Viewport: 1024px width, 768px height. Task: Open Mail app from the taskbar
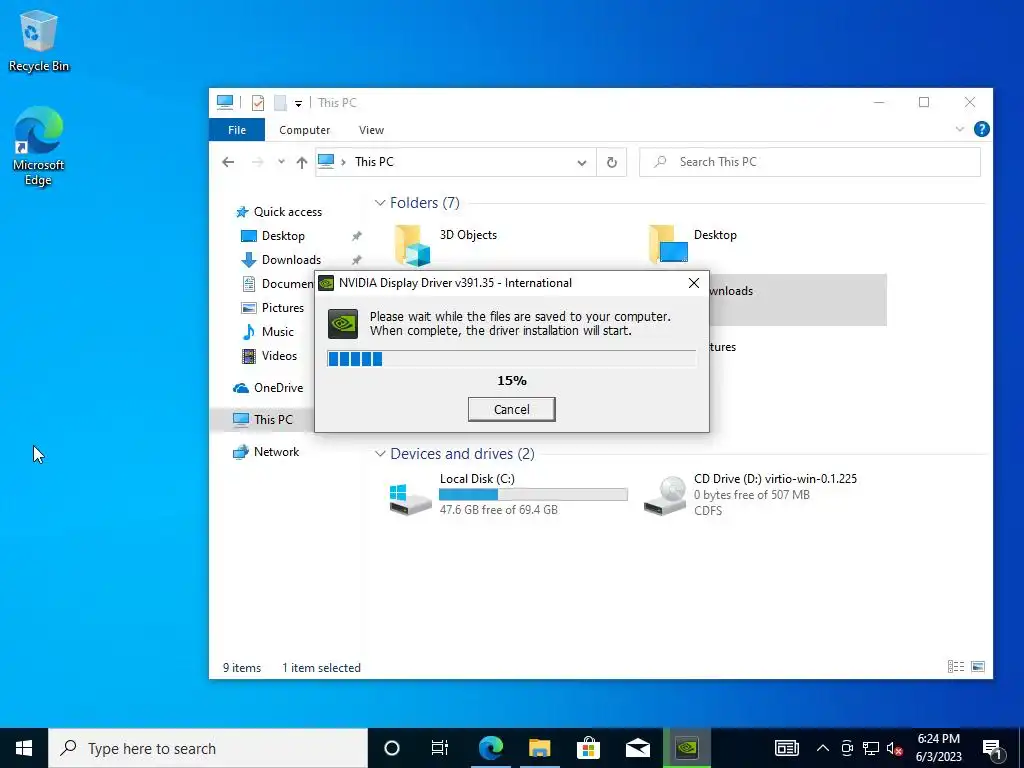[x=637, y=748]
